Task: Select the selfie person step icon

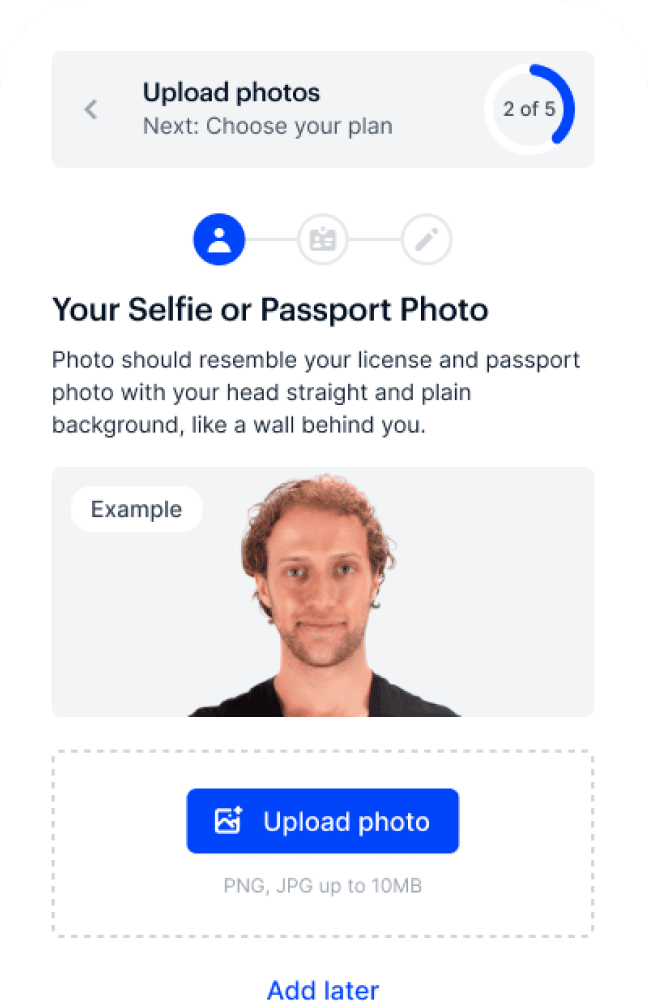Action: pyautogui.click(x=219, y=240)
